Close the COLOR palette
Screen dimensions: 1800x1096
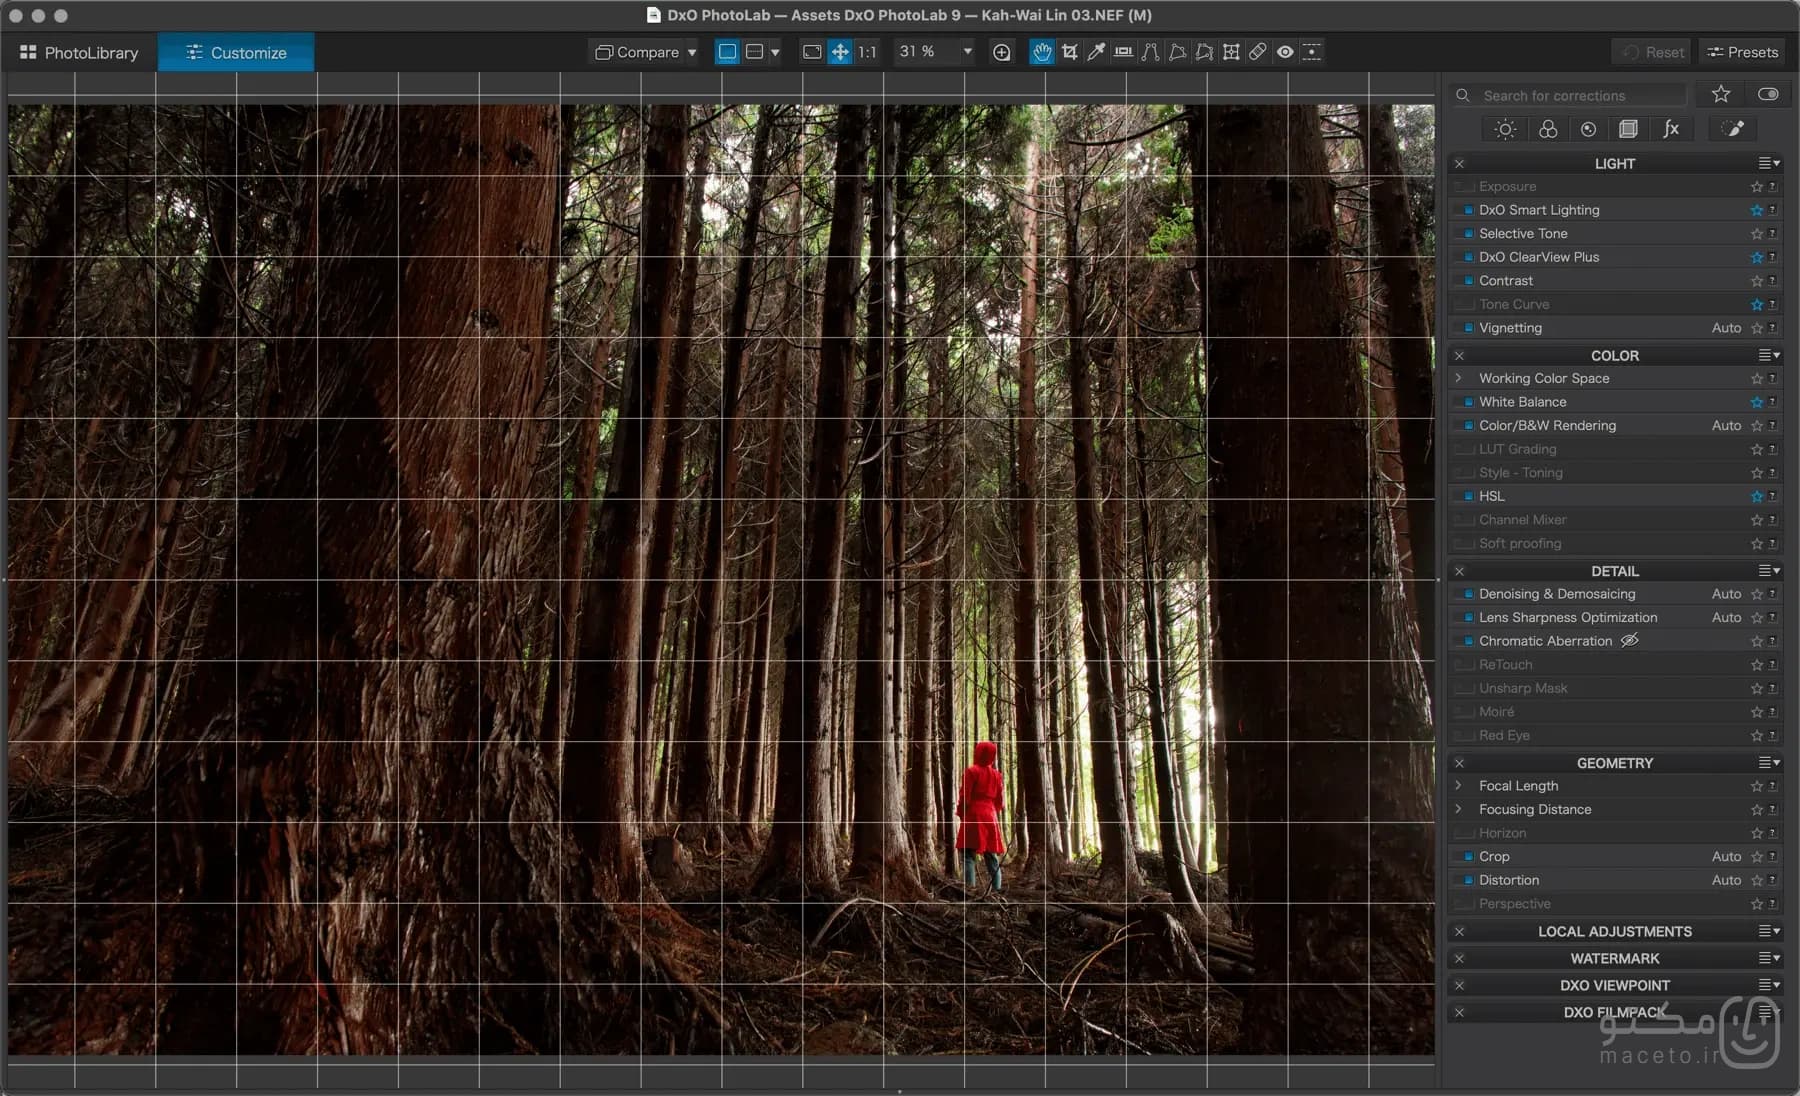(x=1459, y=355)
